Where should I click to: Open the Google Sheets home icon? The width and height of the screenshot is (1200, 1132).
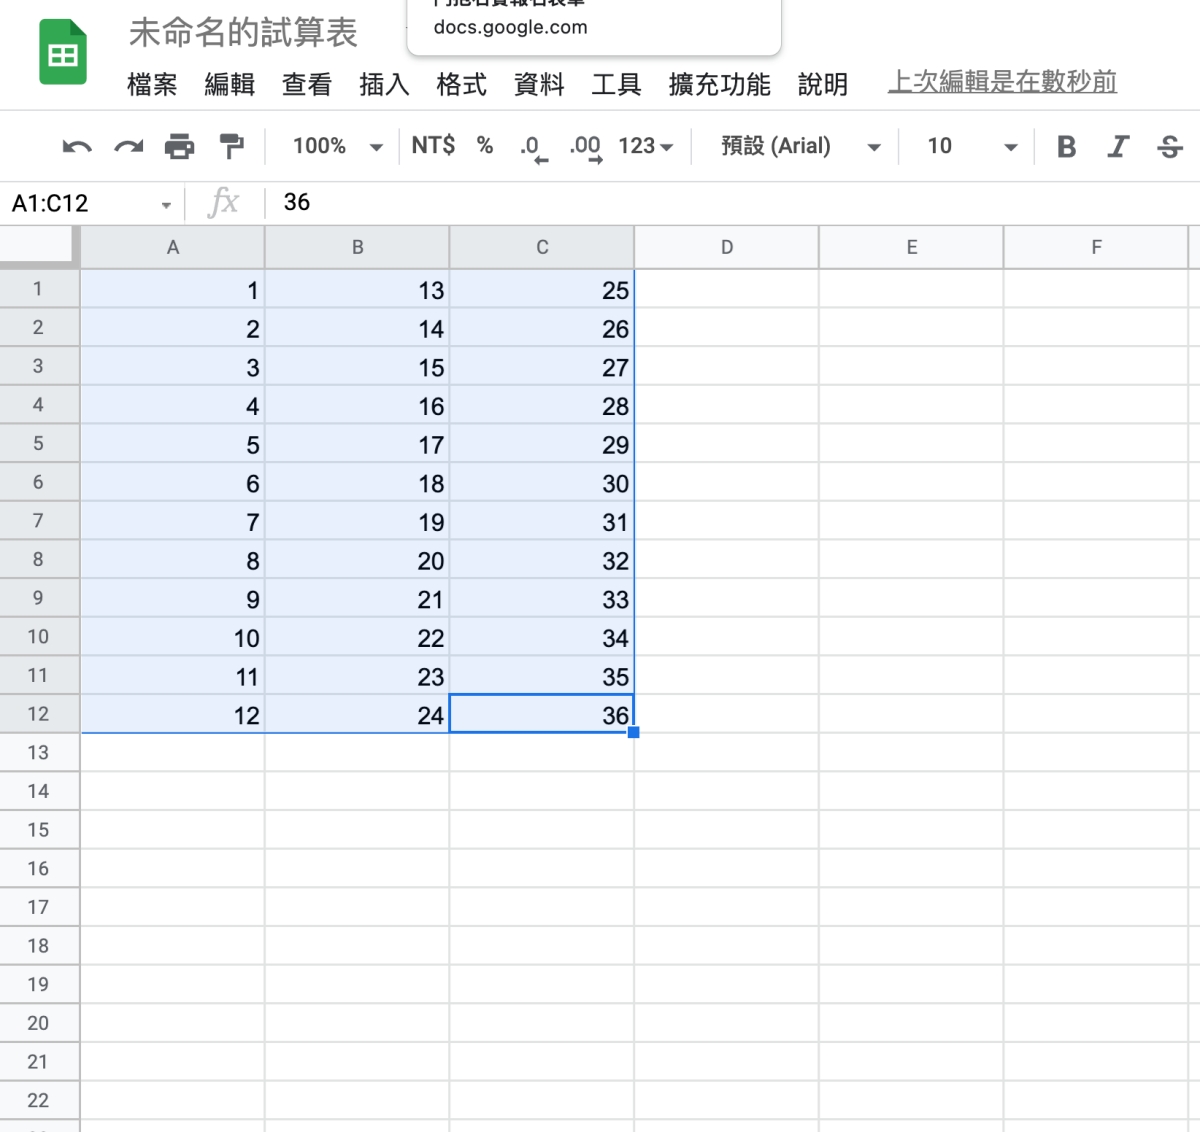pyautogui.click(x=63, y=54)
